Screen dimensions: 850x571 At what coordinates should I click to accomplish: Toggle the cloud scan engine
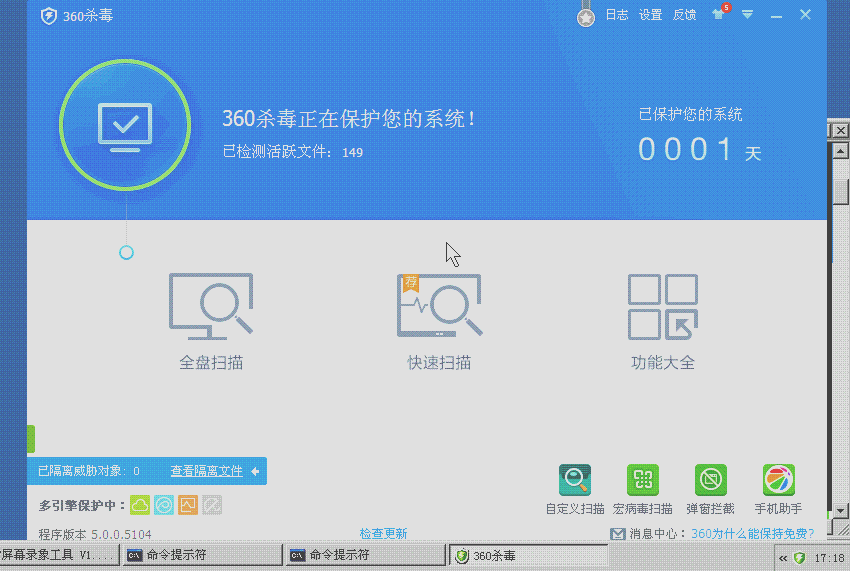pyautogui.click(x=140, y=505)
